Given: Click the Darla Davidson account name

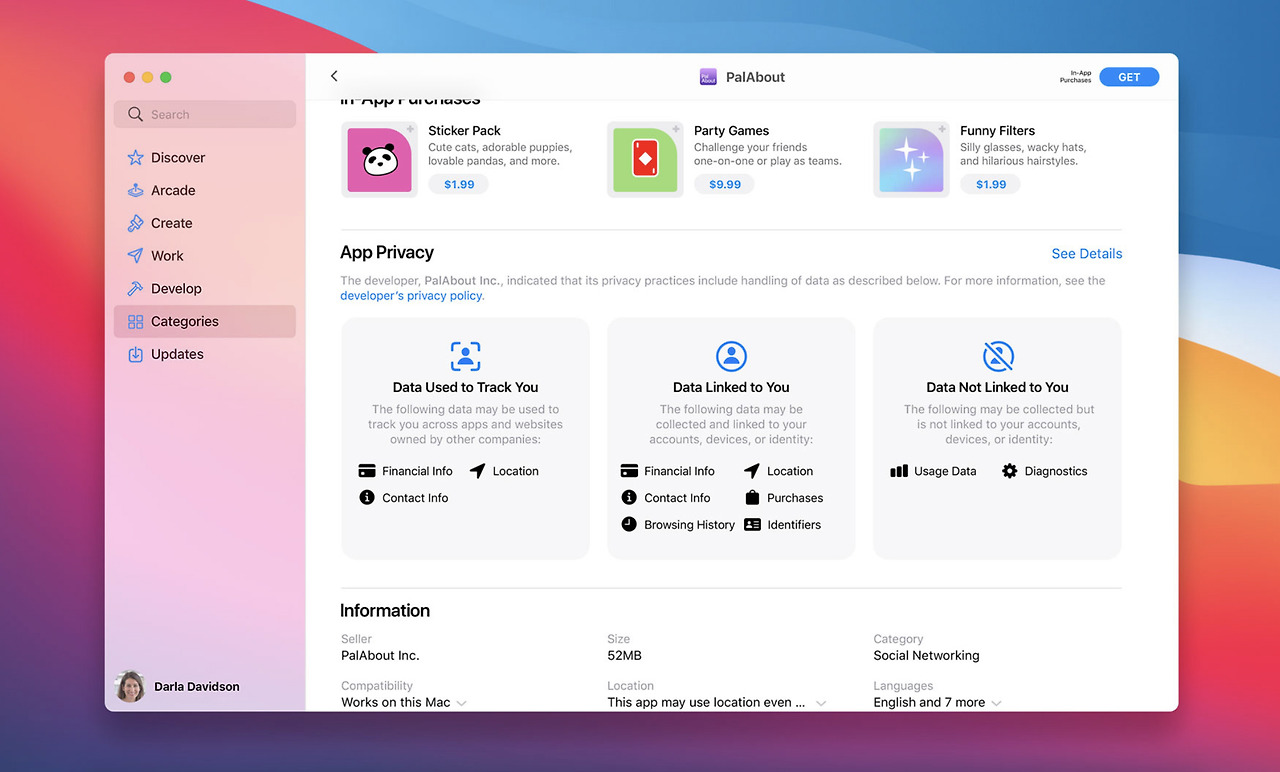Looking at the screenshot, I should [x=197, y=687].
